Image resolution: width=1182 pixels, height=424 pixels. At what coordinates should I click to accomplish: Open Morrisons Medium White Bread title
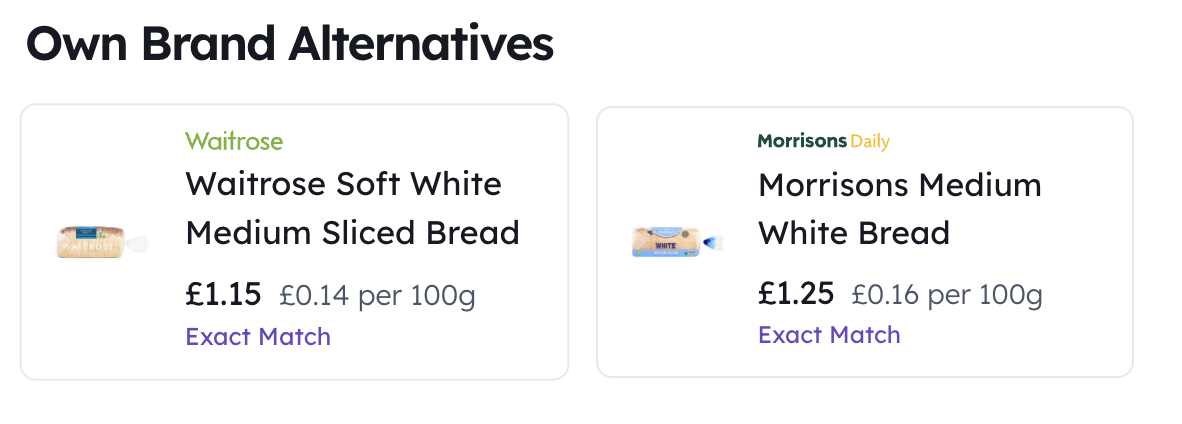[x=899, y=208]
